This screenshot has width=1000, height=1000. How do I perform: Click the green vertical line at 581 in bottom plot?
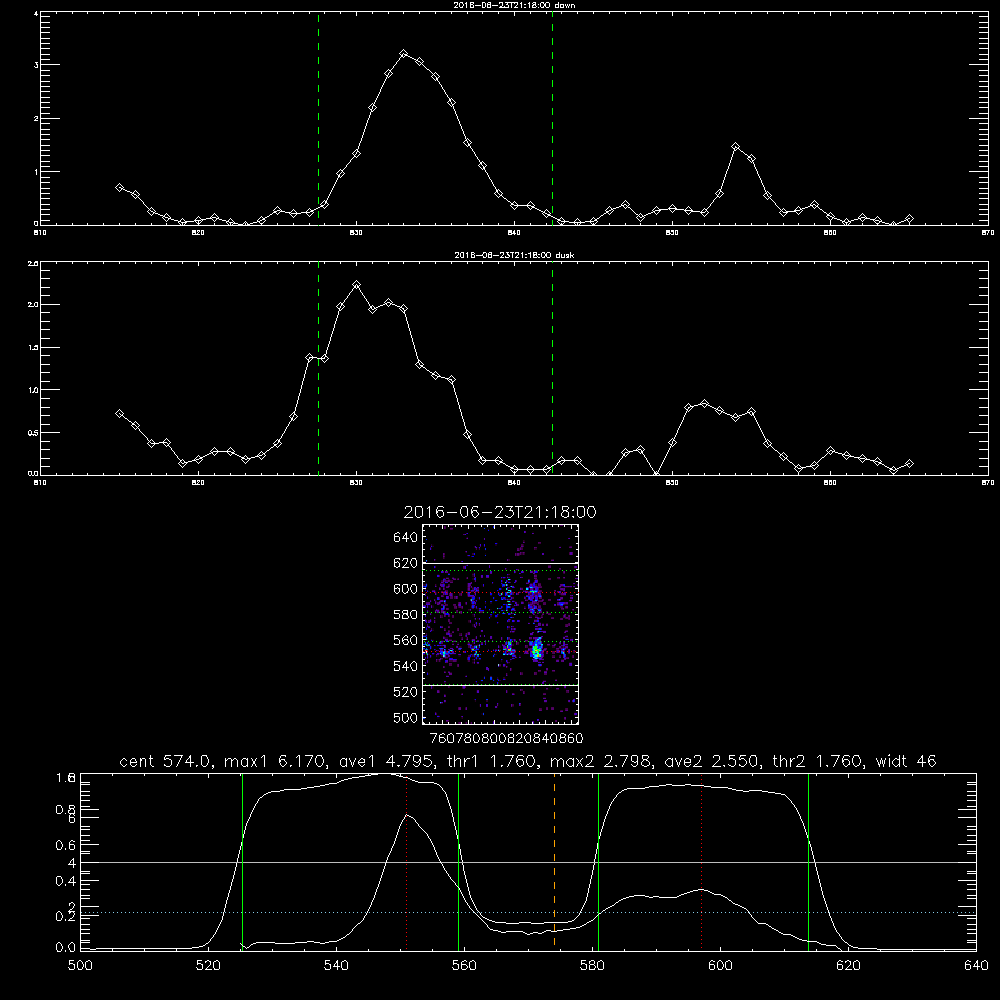(598, 862)
